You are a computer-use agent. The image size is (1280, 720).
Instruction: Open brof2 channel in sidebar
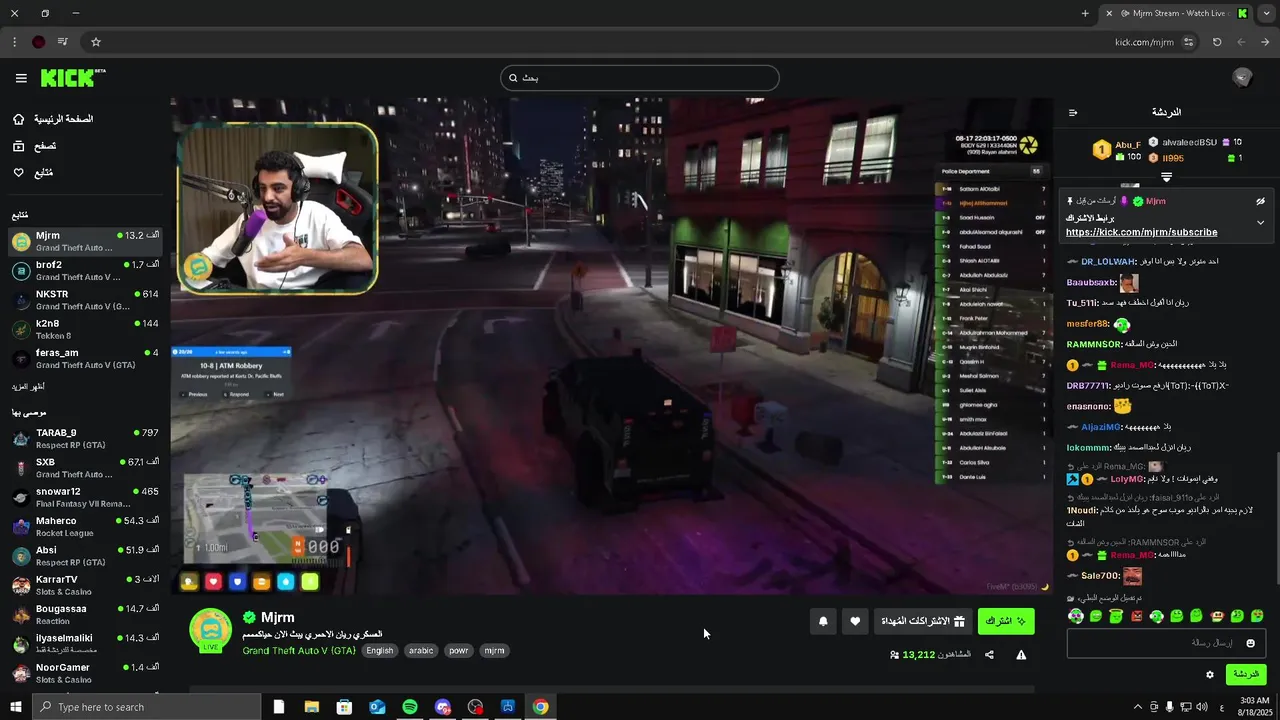(x=85, y=271)
